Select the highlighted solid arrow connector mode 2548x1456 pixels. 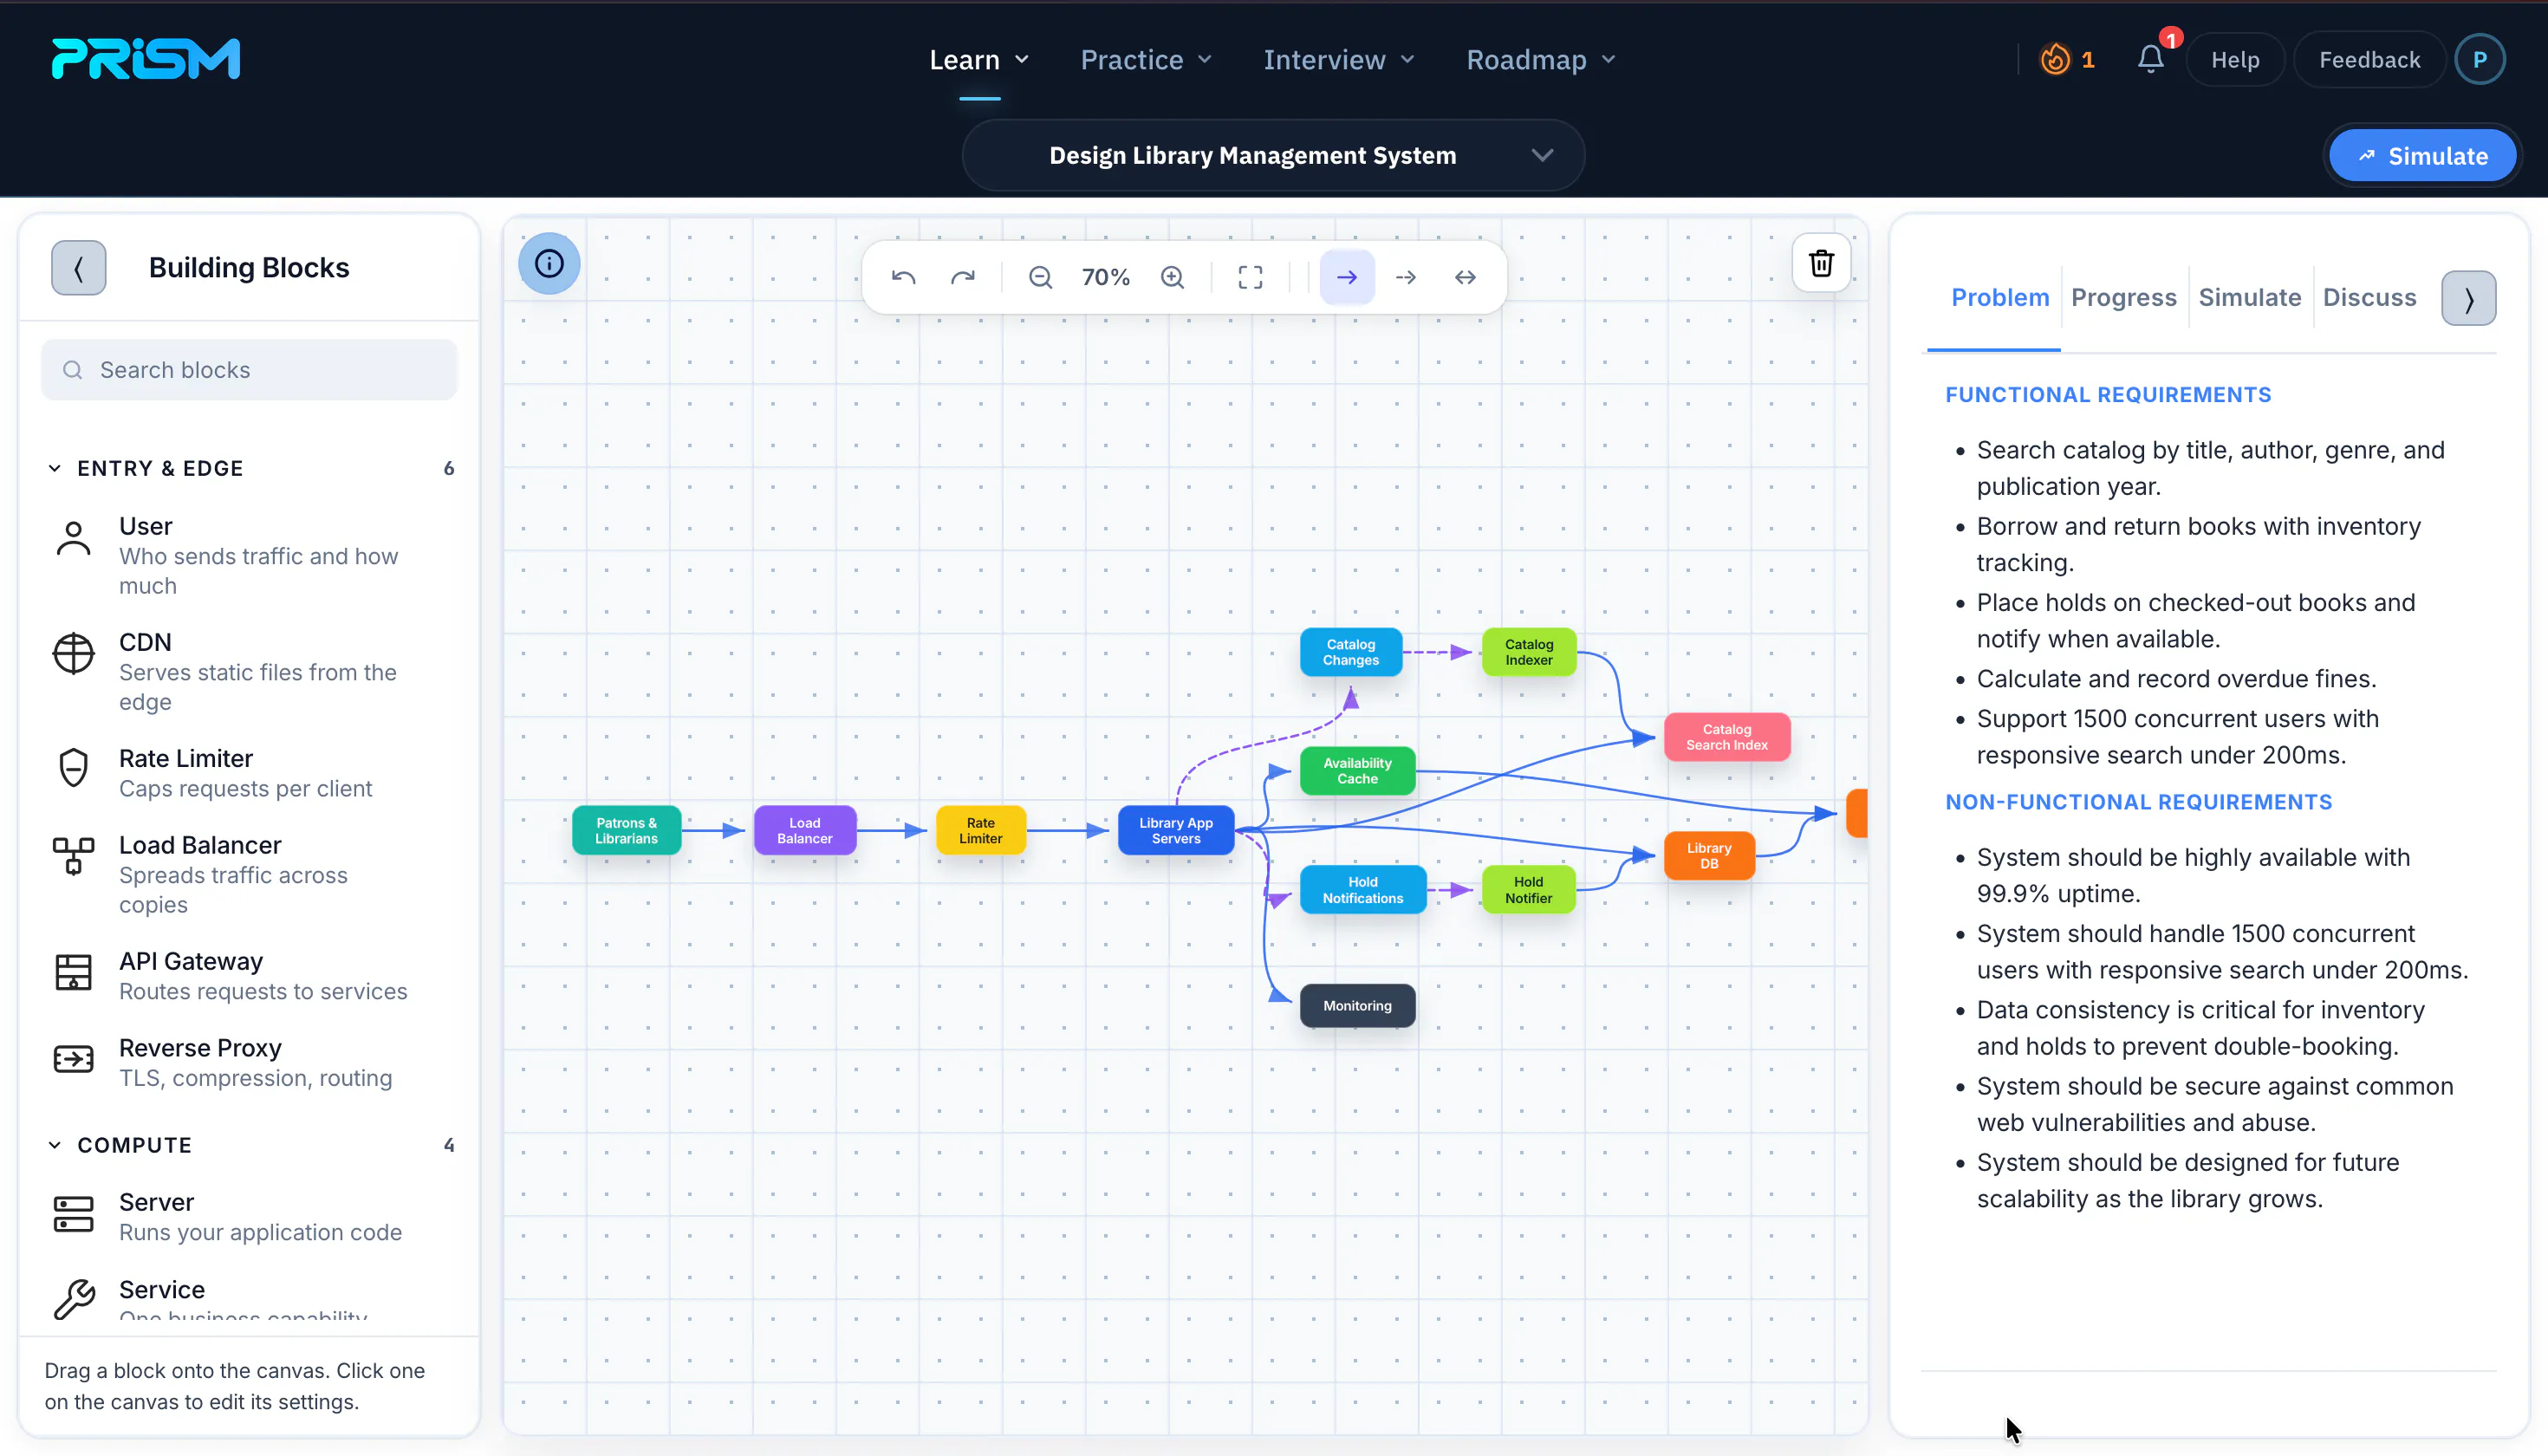[1347, 277]
